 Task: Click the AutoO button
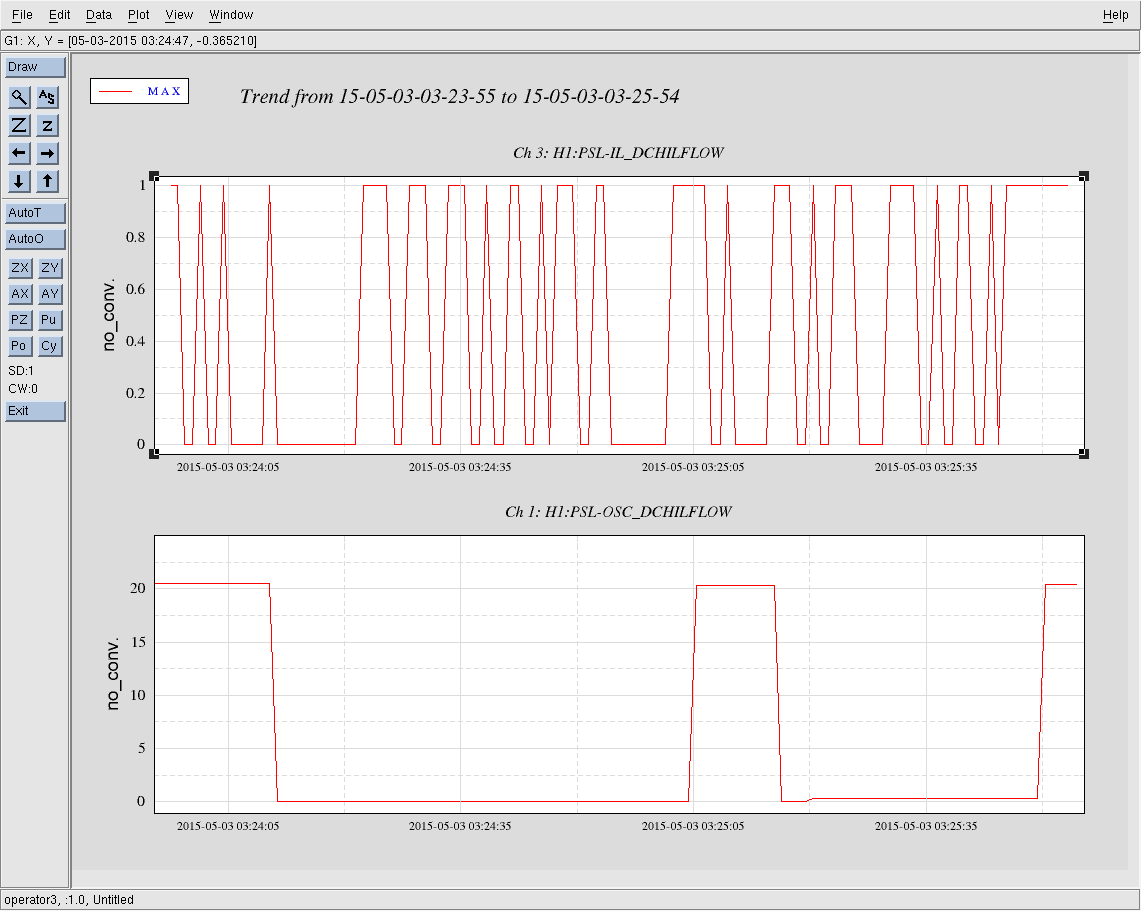click(x=35, y=239)
